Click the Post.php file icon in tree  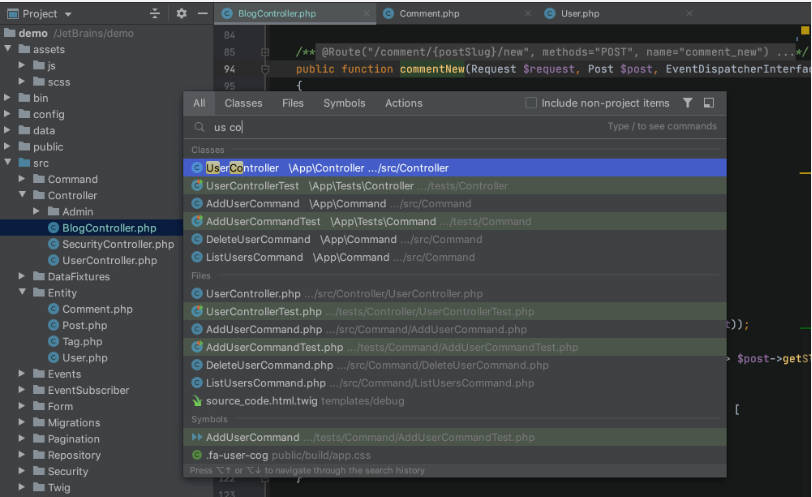tap(53, 325)
